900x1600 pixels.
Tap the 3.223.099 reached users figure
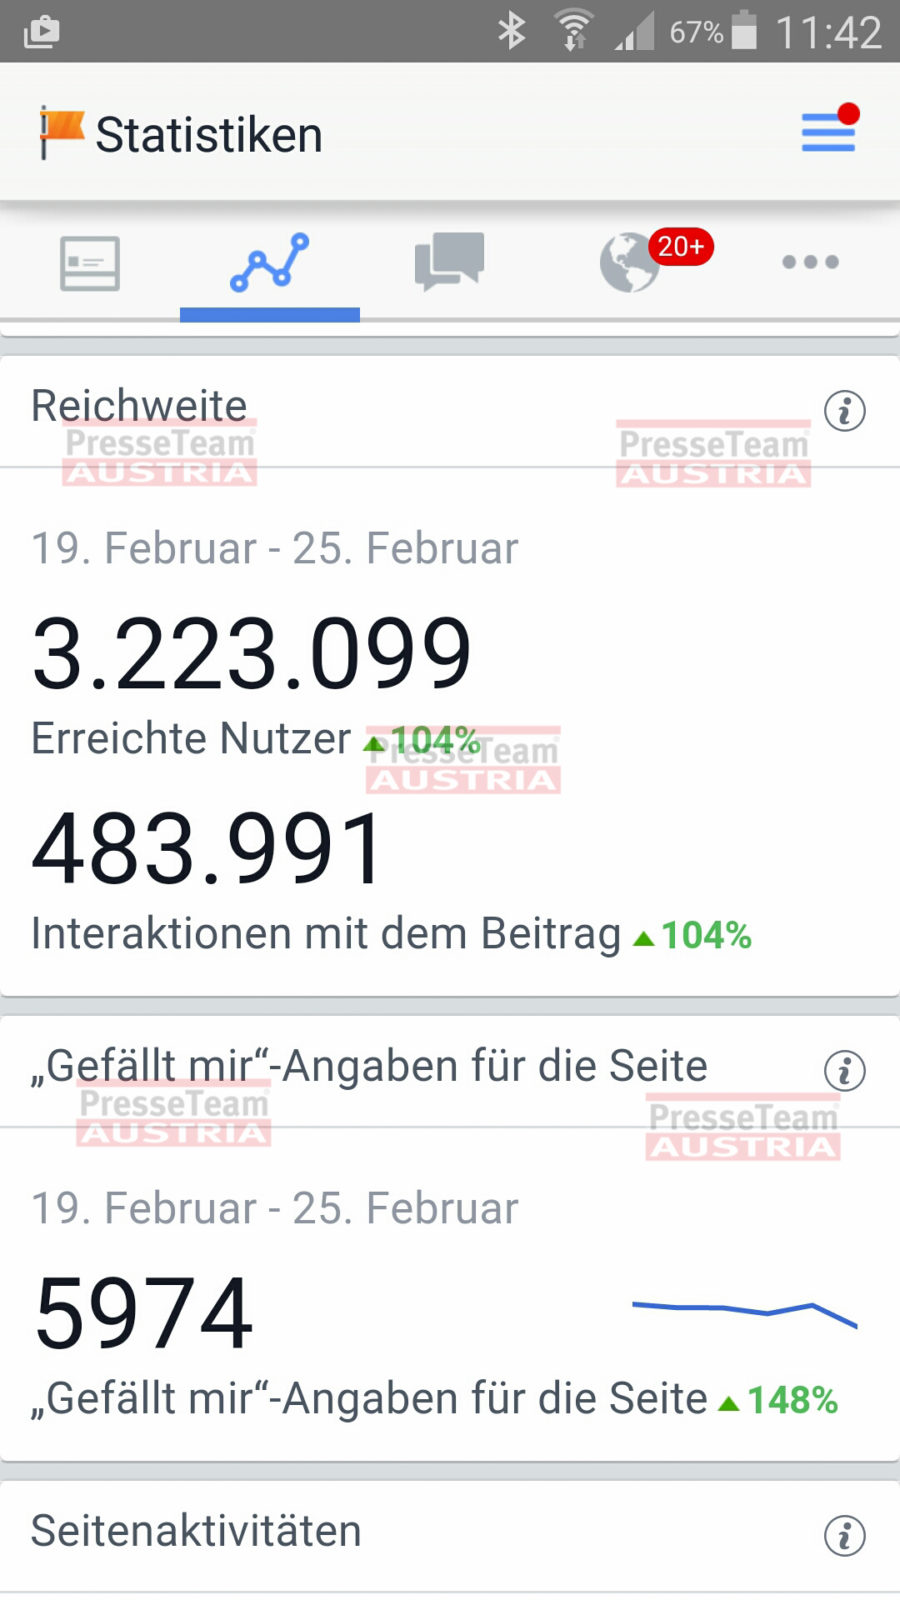(251, 654)
